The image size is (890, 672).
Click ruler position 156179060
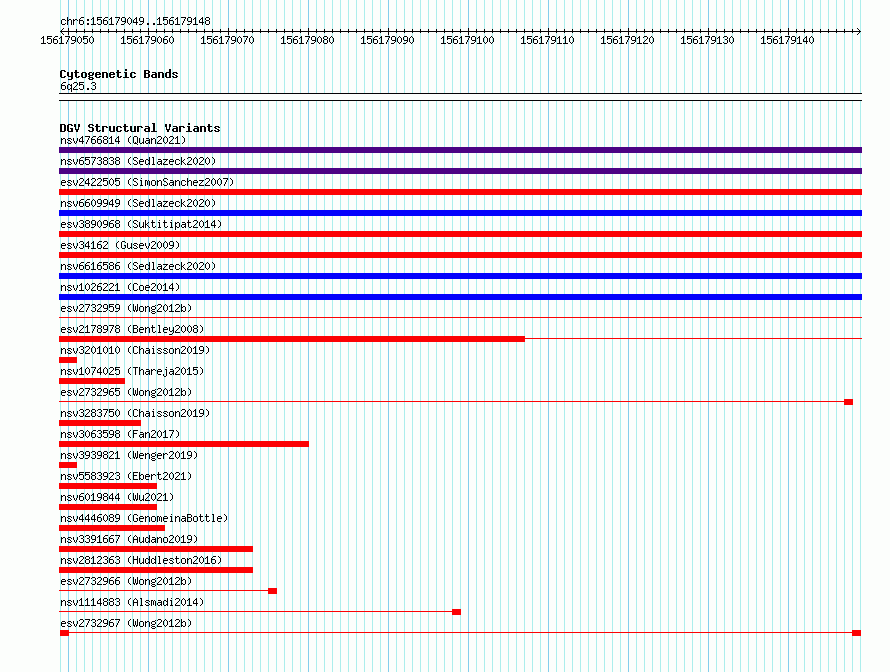(147, 40)
